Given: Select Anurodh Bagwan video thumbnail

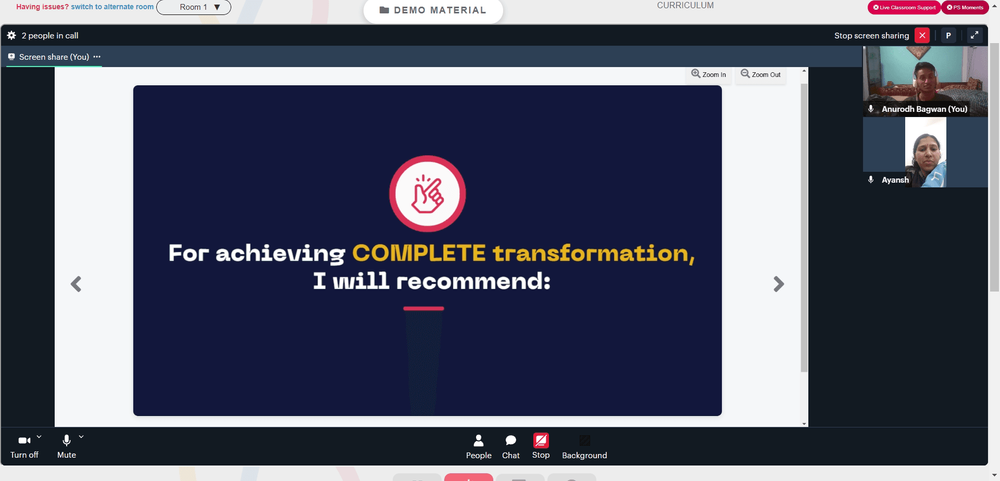Looking at the screenshot, I should tap(925, 81).
